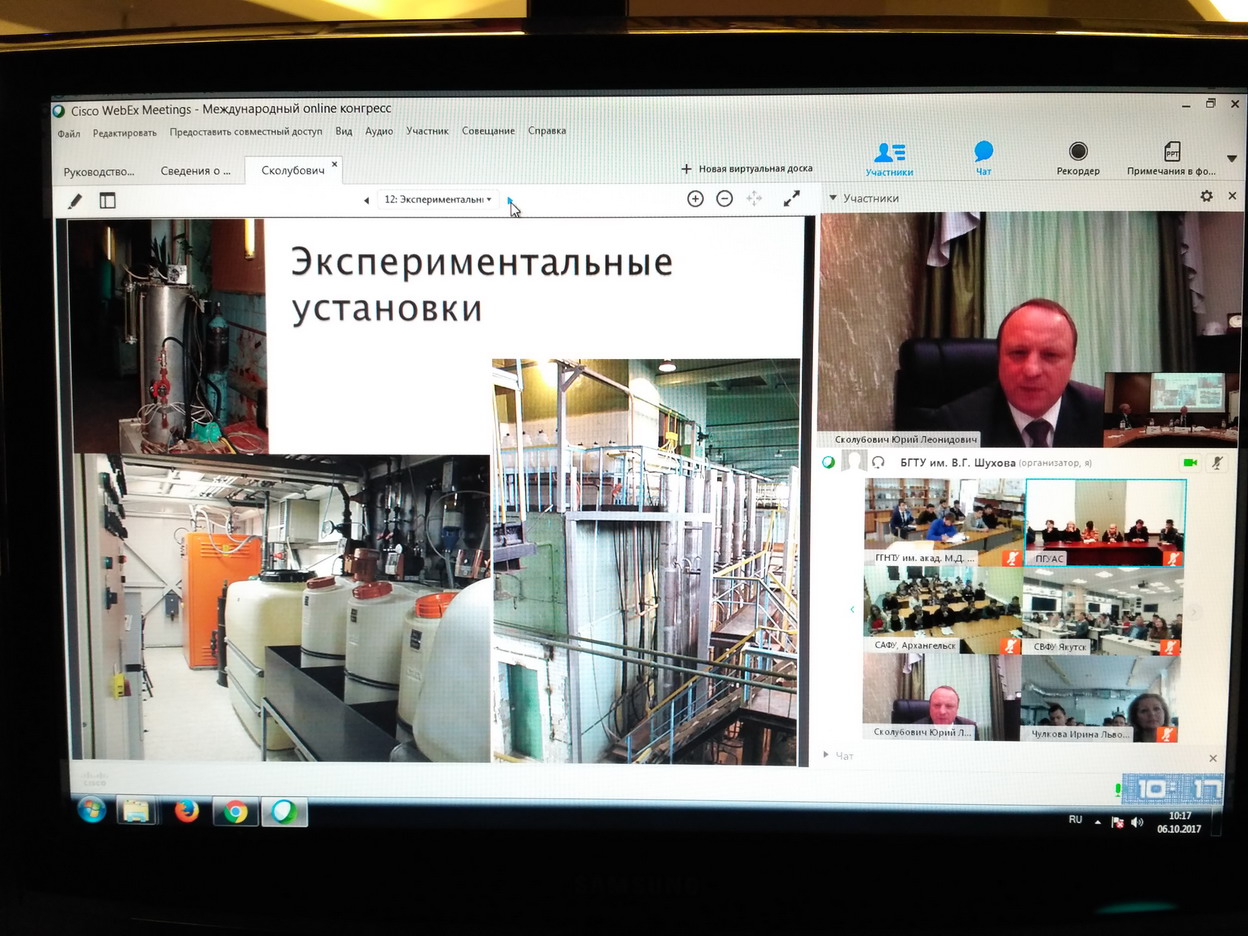Unmute the САФУ, Архангельск participant
Viewport: 1248px width, 936px height.
1011,646
